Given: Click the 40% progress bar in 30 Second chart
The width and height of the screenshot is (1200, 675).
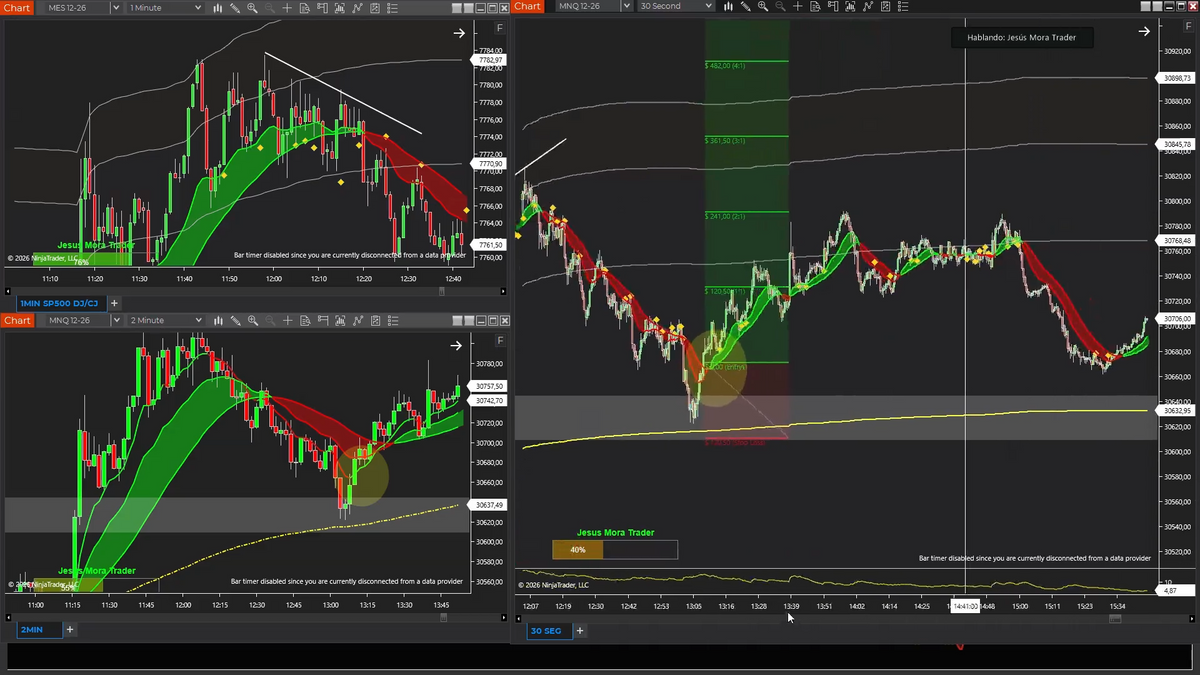Looking at the screenshot, I should coord(615,549).
